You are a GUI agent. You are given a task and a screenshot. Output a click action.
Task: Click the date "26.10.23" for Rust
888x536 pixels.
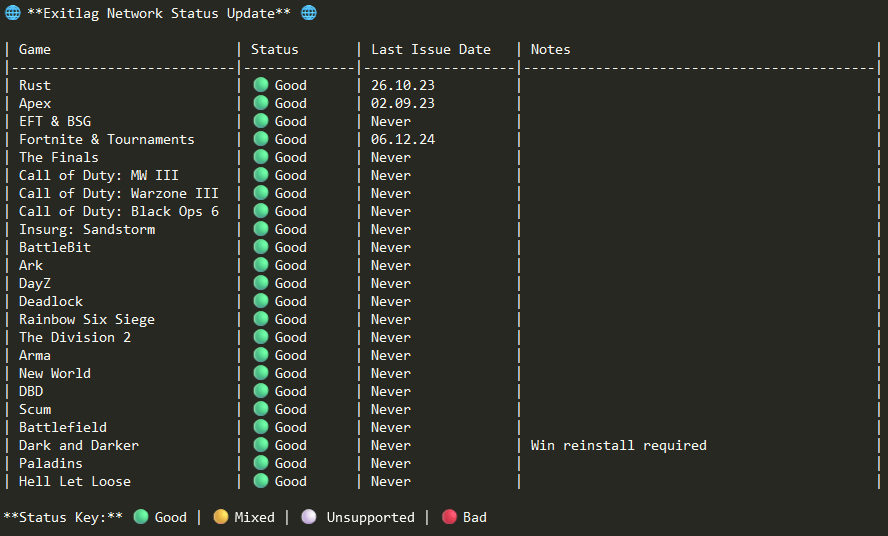click(x=403, y=86)
